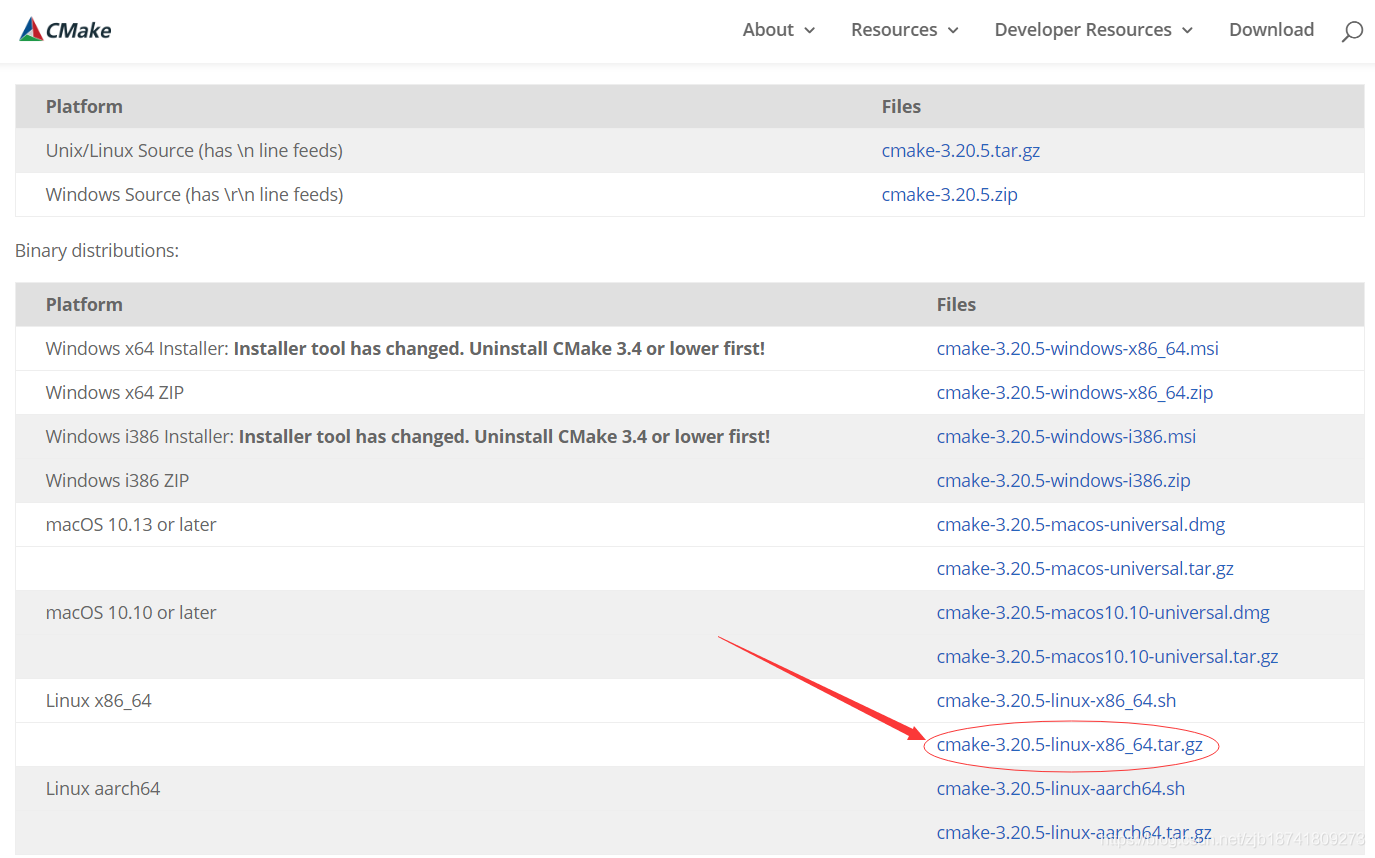Expand the Resources menu chevron
1375x858 pixels.
[953, 31]
